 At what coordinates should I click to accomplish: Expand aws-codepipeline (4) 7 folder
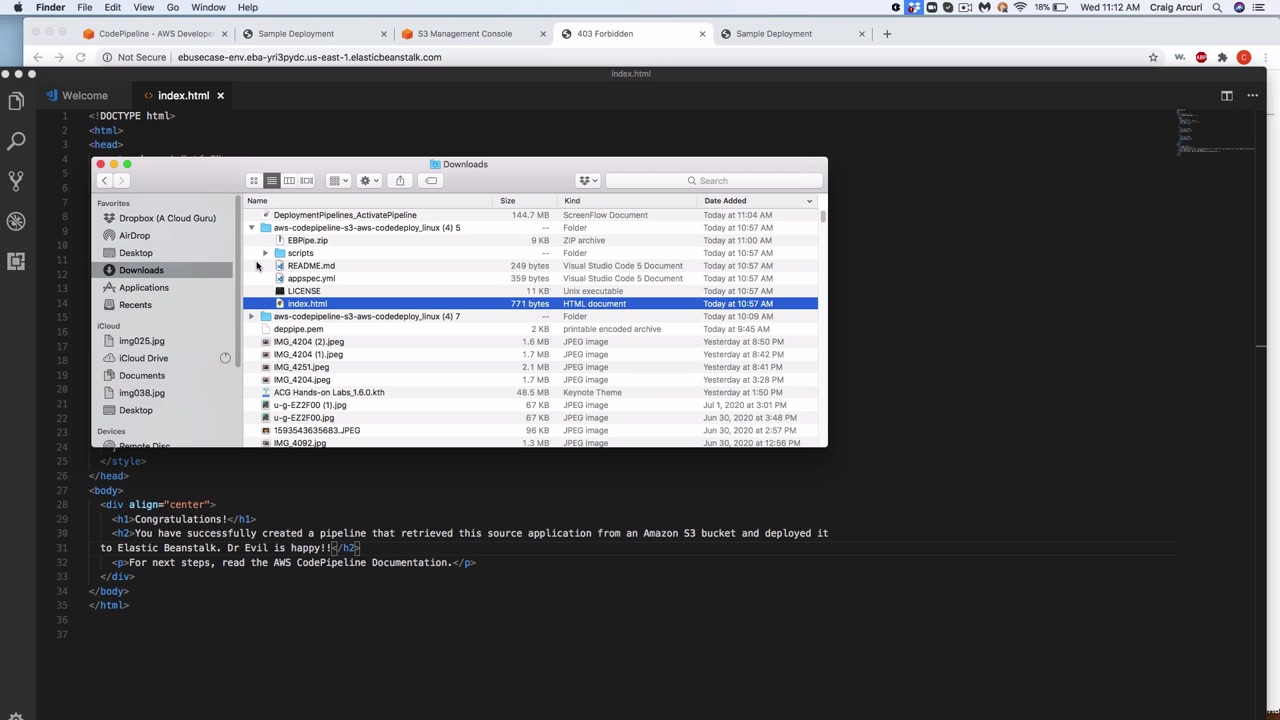pos(252,316)
